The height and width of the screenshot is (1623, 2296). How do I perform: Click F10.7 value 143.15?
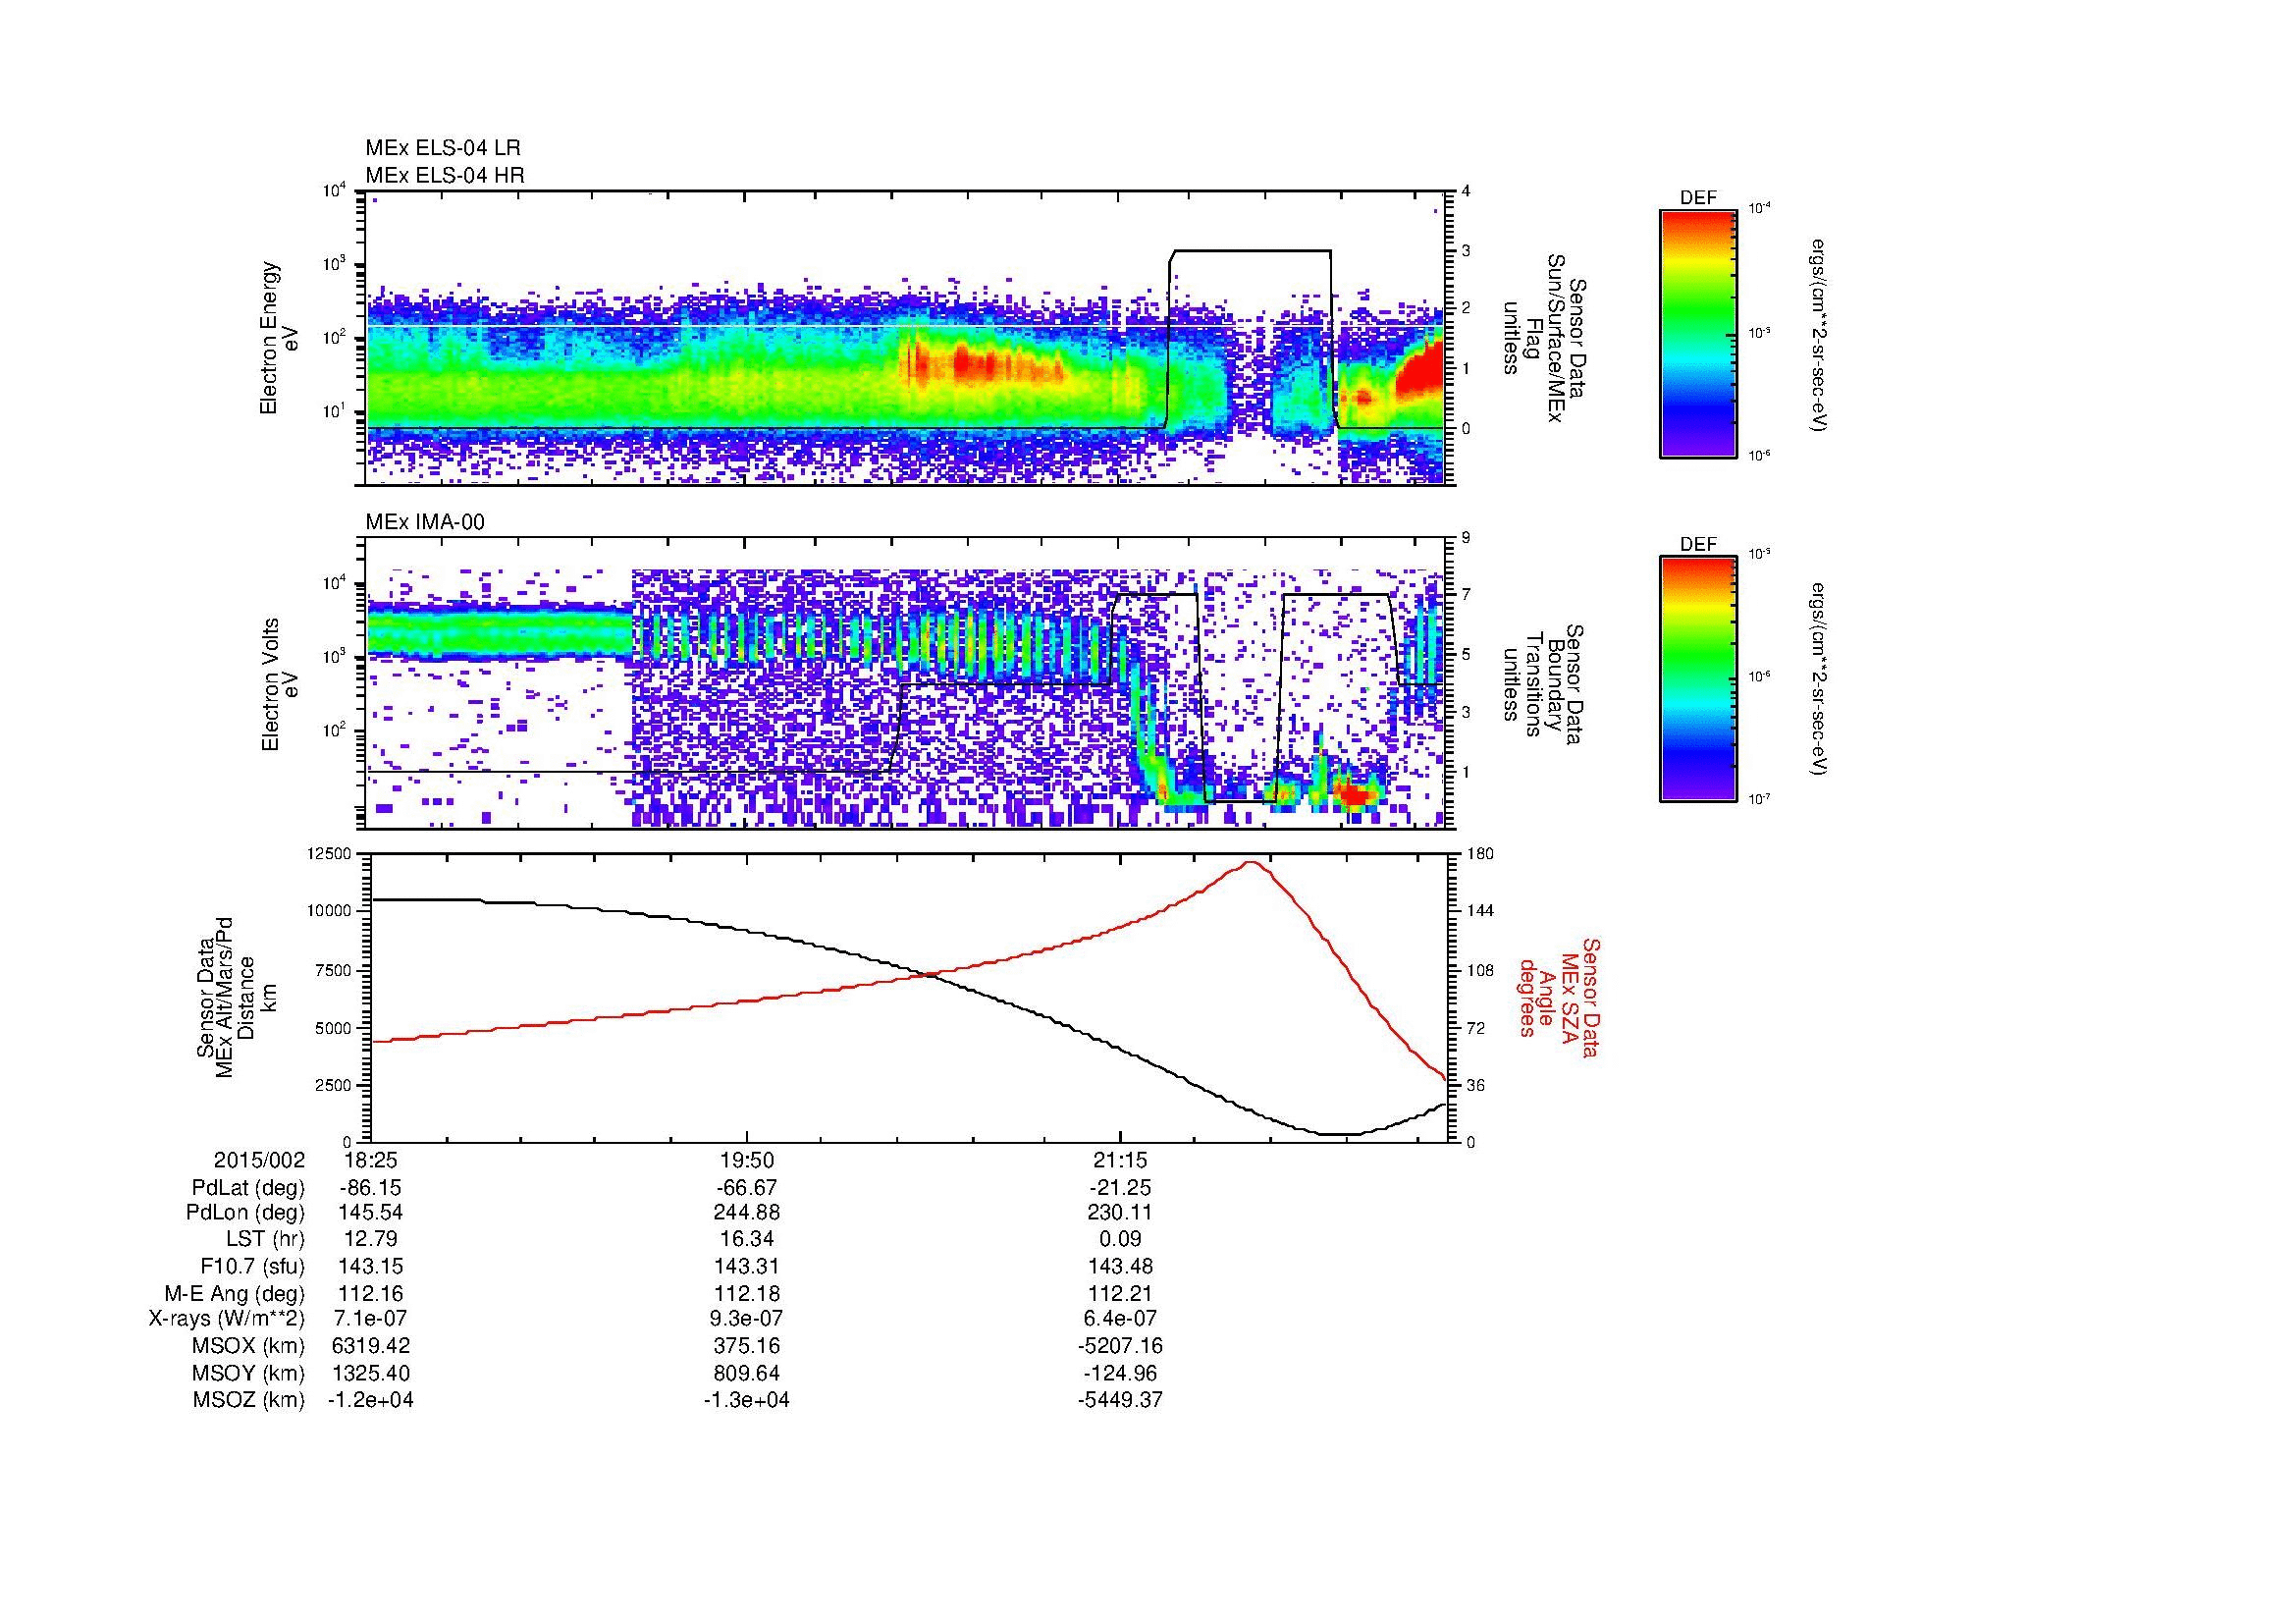[370, 1266]
